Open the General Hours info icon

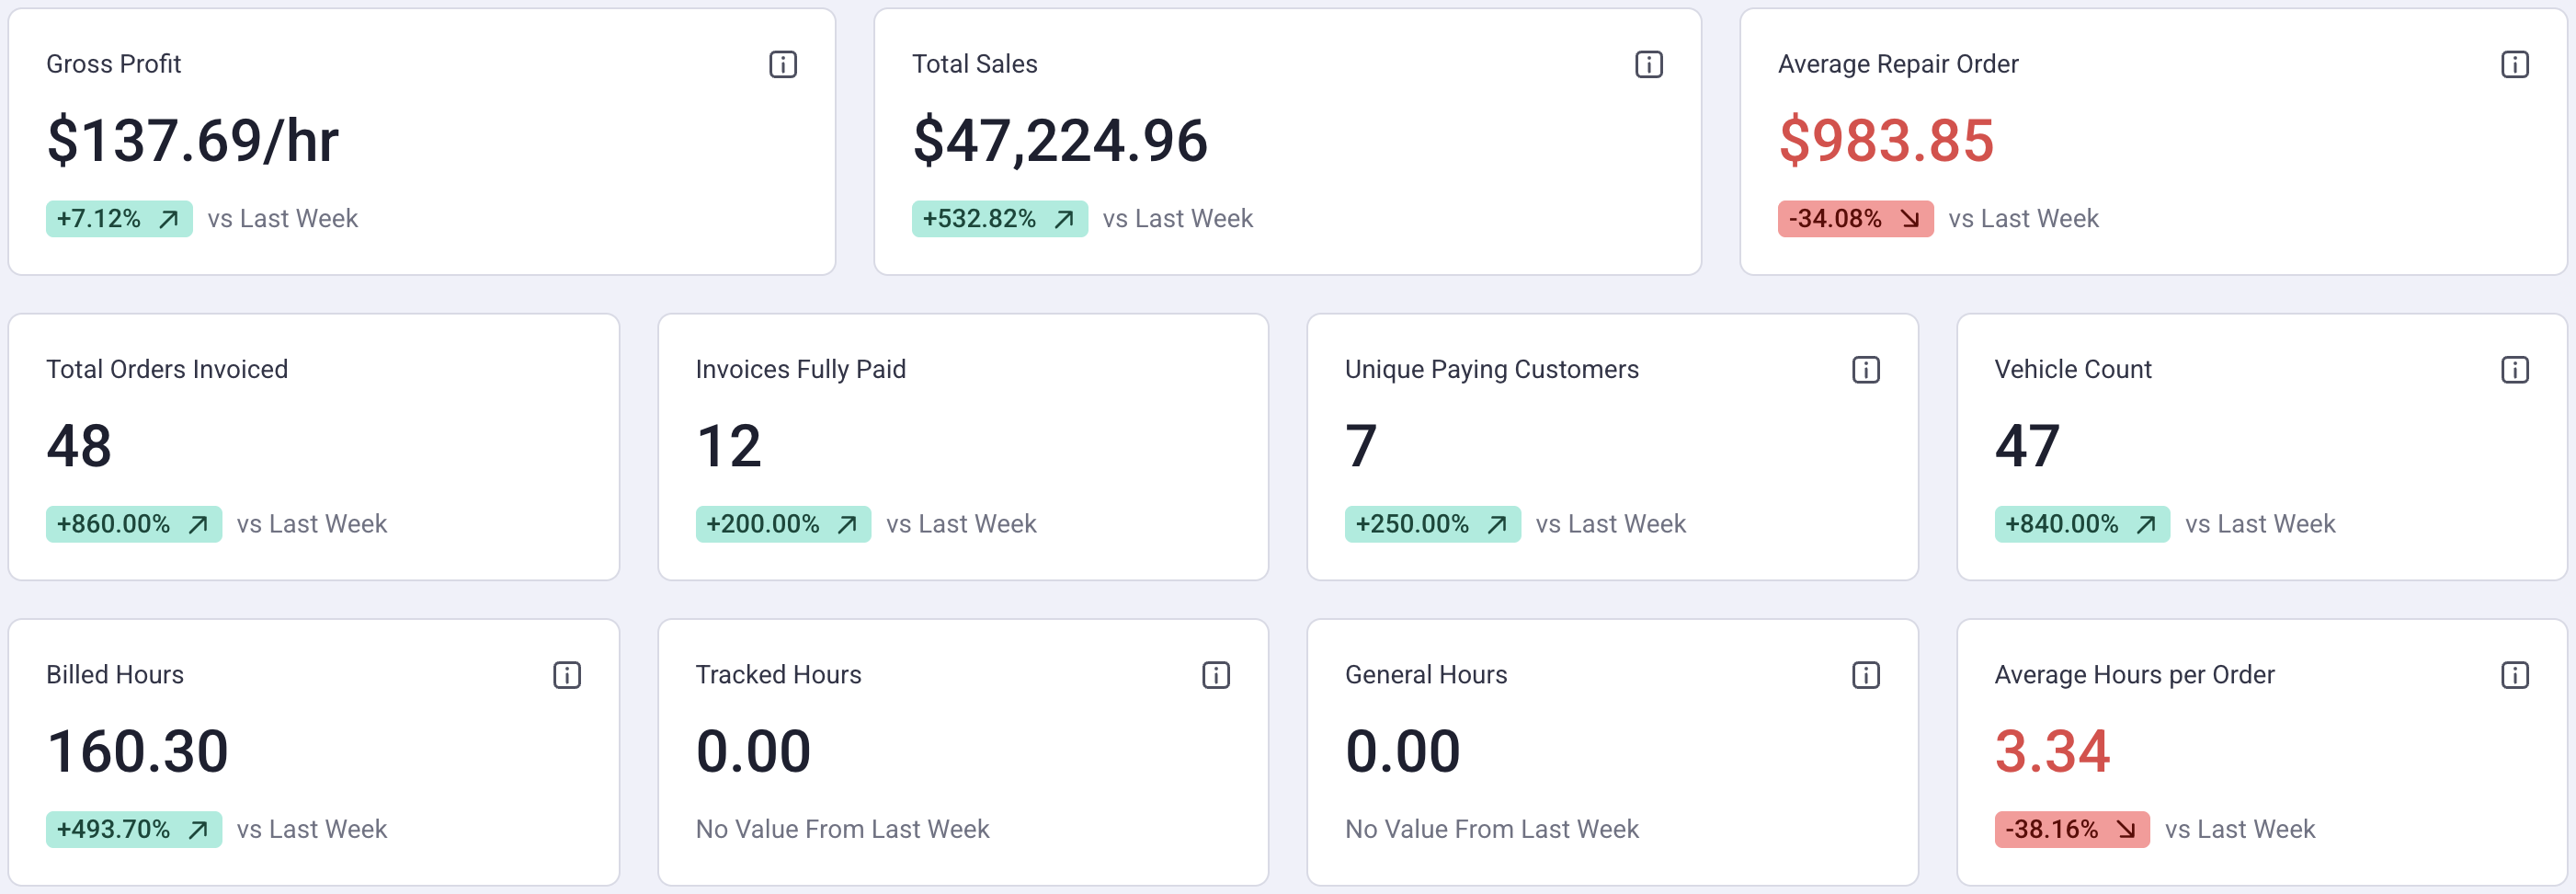click(1866, 675)
